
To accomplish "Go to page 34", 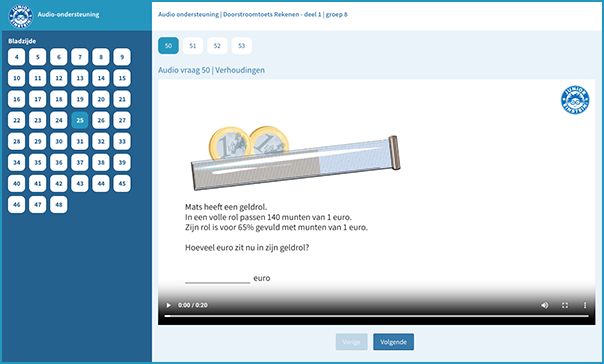I will [17, 163].
